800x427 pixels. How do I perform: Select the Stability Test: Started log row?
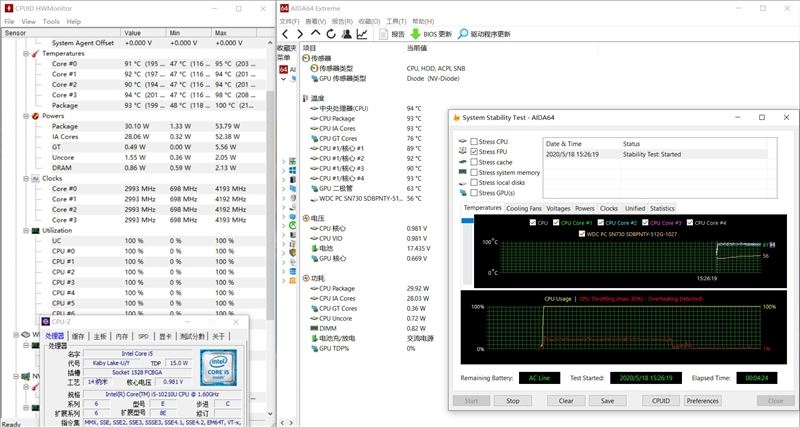point(656,154)
